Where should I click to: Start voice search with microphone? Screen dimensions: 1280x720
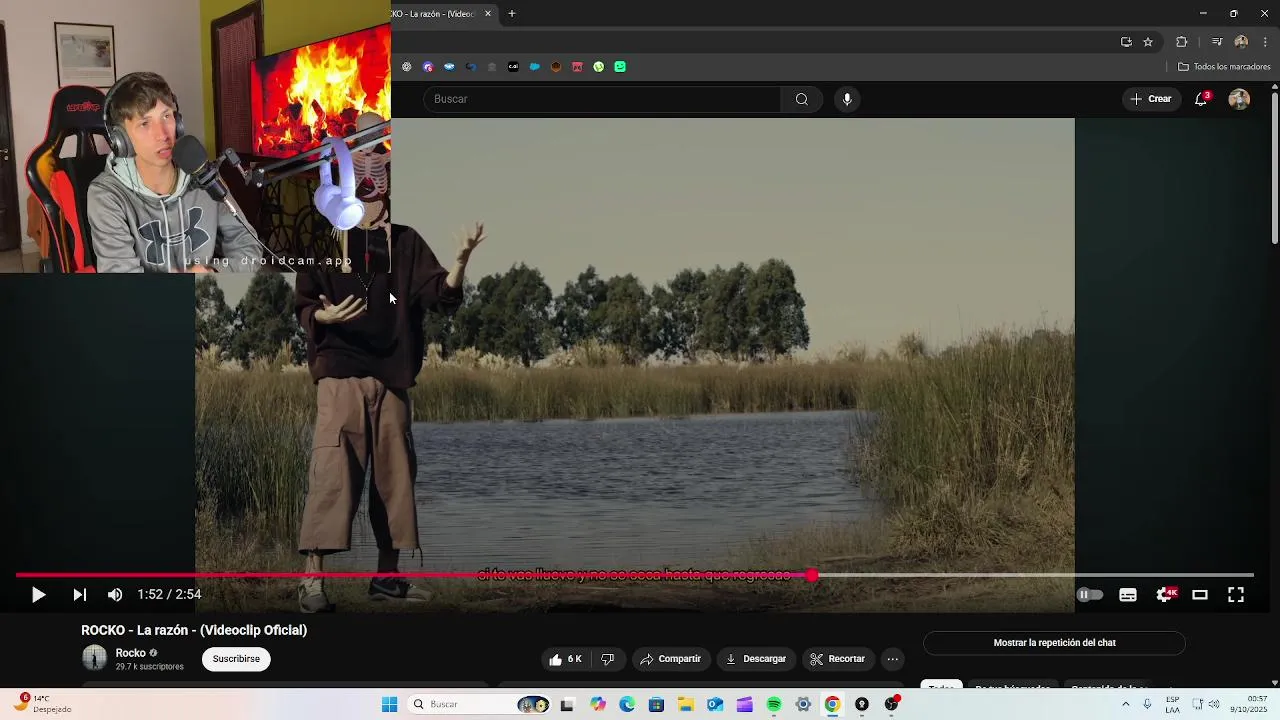(847, 99)
